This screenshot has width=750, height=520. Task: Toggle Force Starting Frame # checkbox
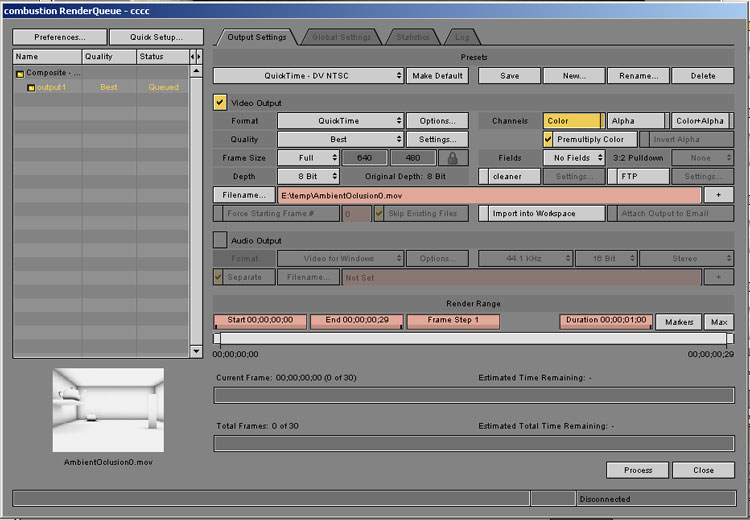pyautogui.click(x=218, y=213)
